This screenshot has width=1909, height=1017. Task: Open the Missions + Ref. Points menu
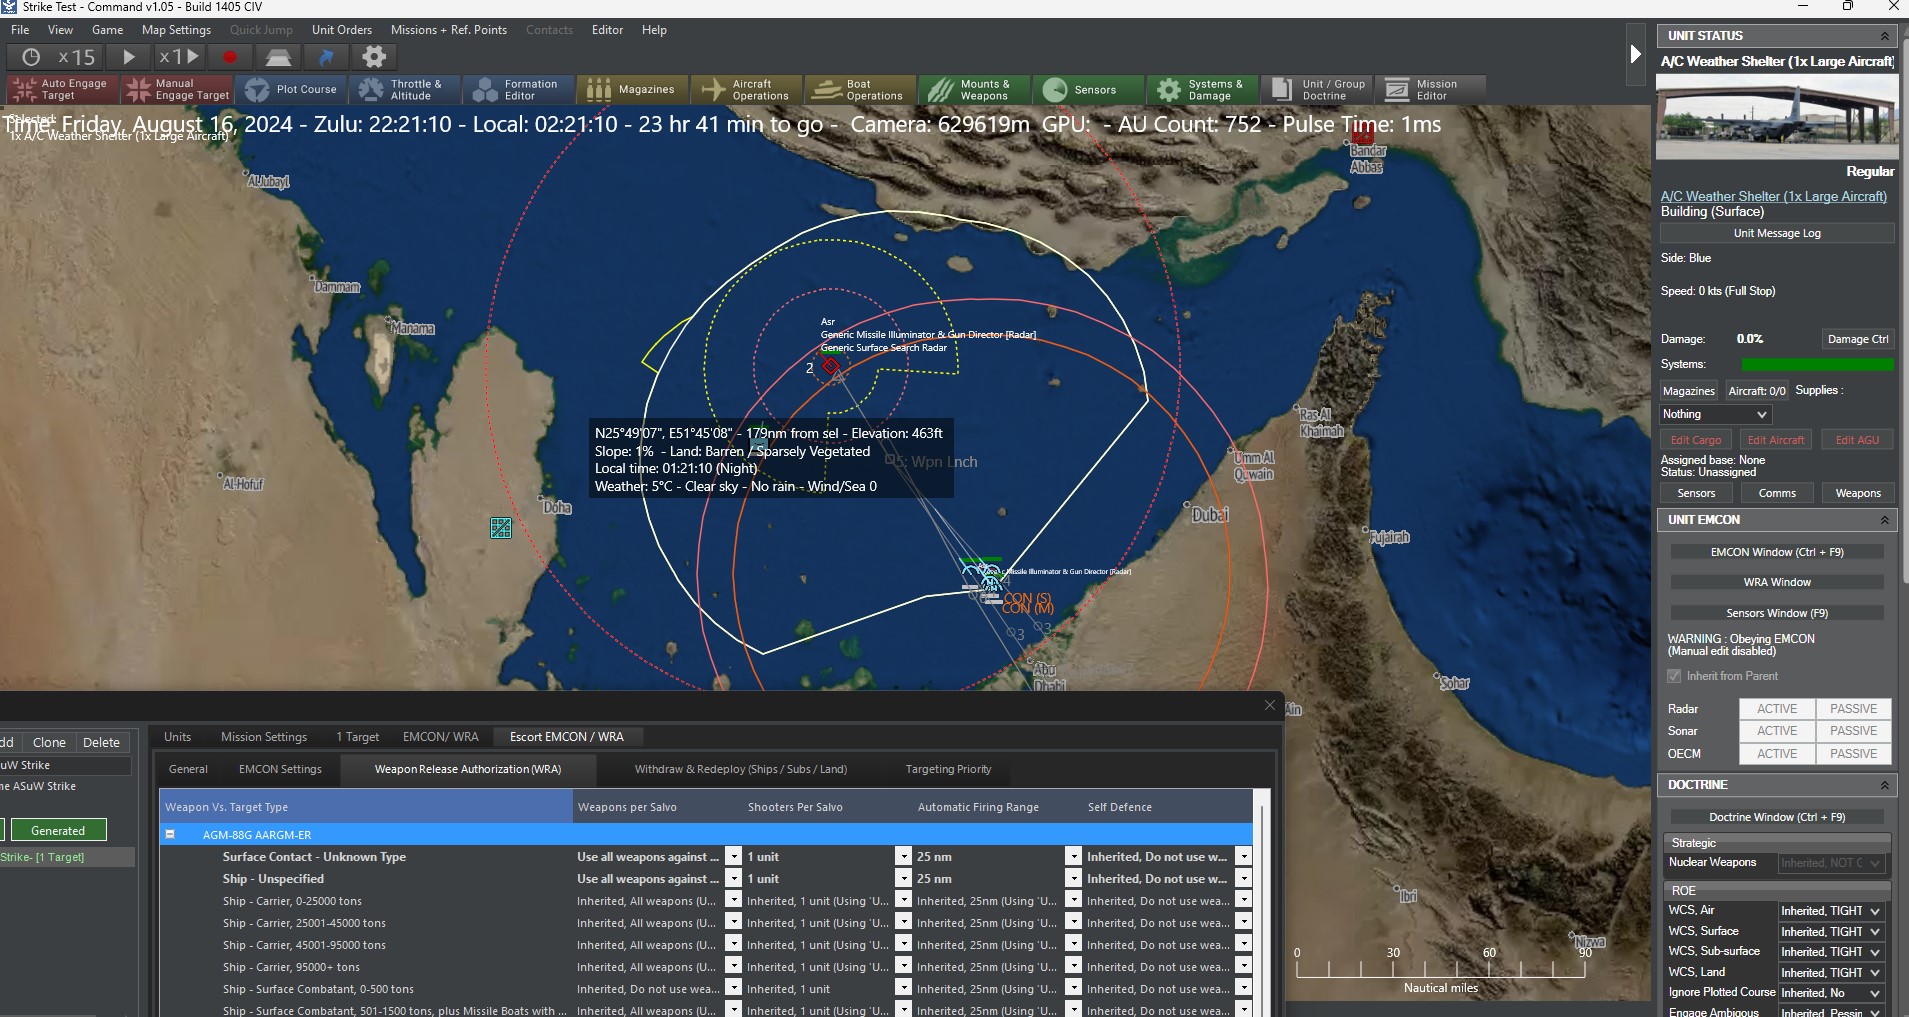click(x=448, y=30)
